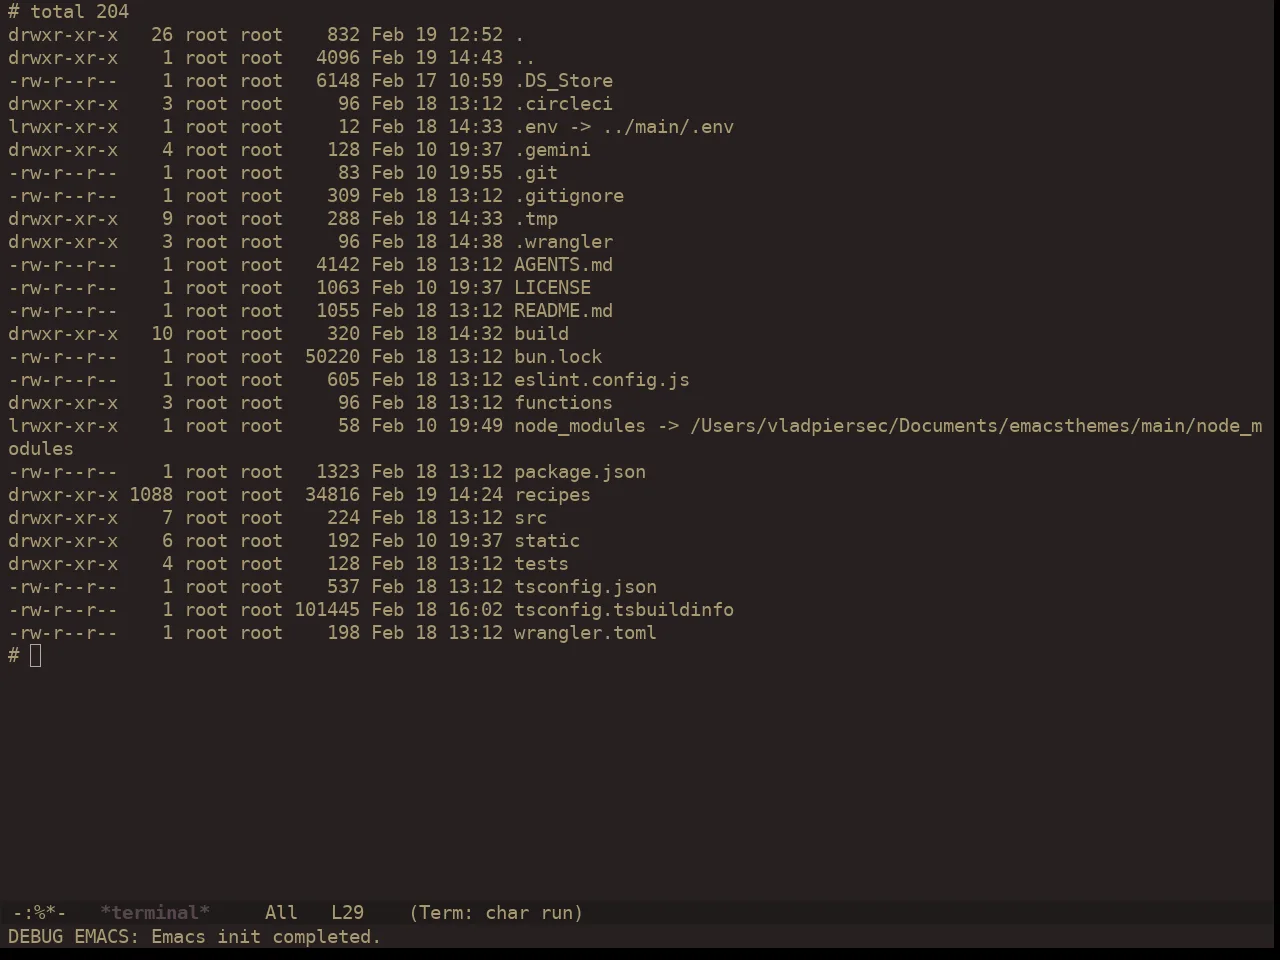Select eslint.config.js in the listing

(602, 380)
